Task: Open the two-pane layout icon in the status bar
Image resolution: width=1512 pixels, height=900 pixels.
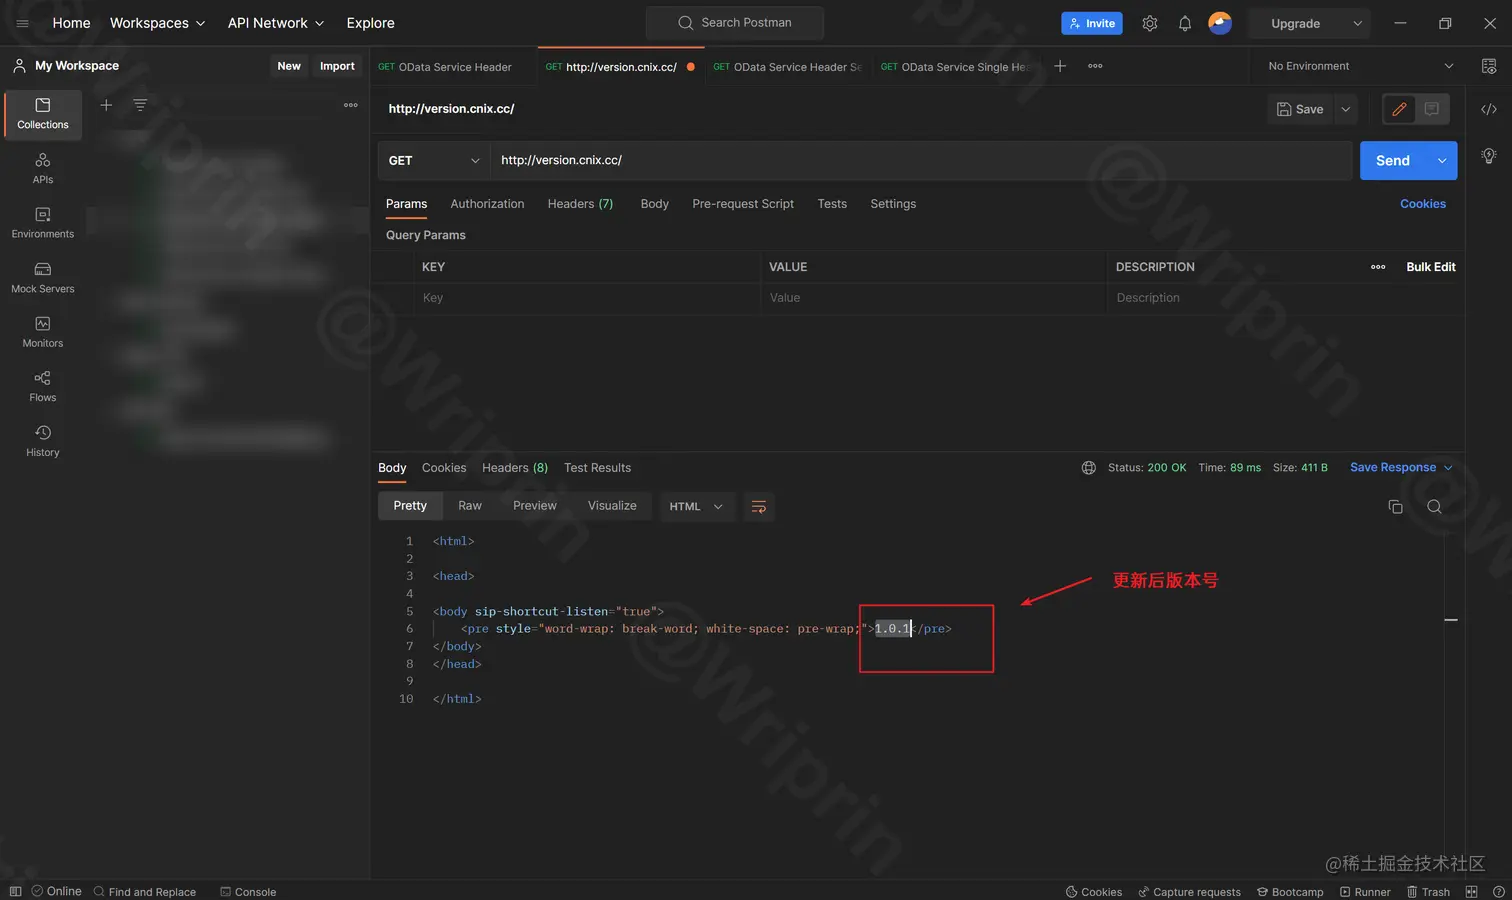Action: point(1471,892)
